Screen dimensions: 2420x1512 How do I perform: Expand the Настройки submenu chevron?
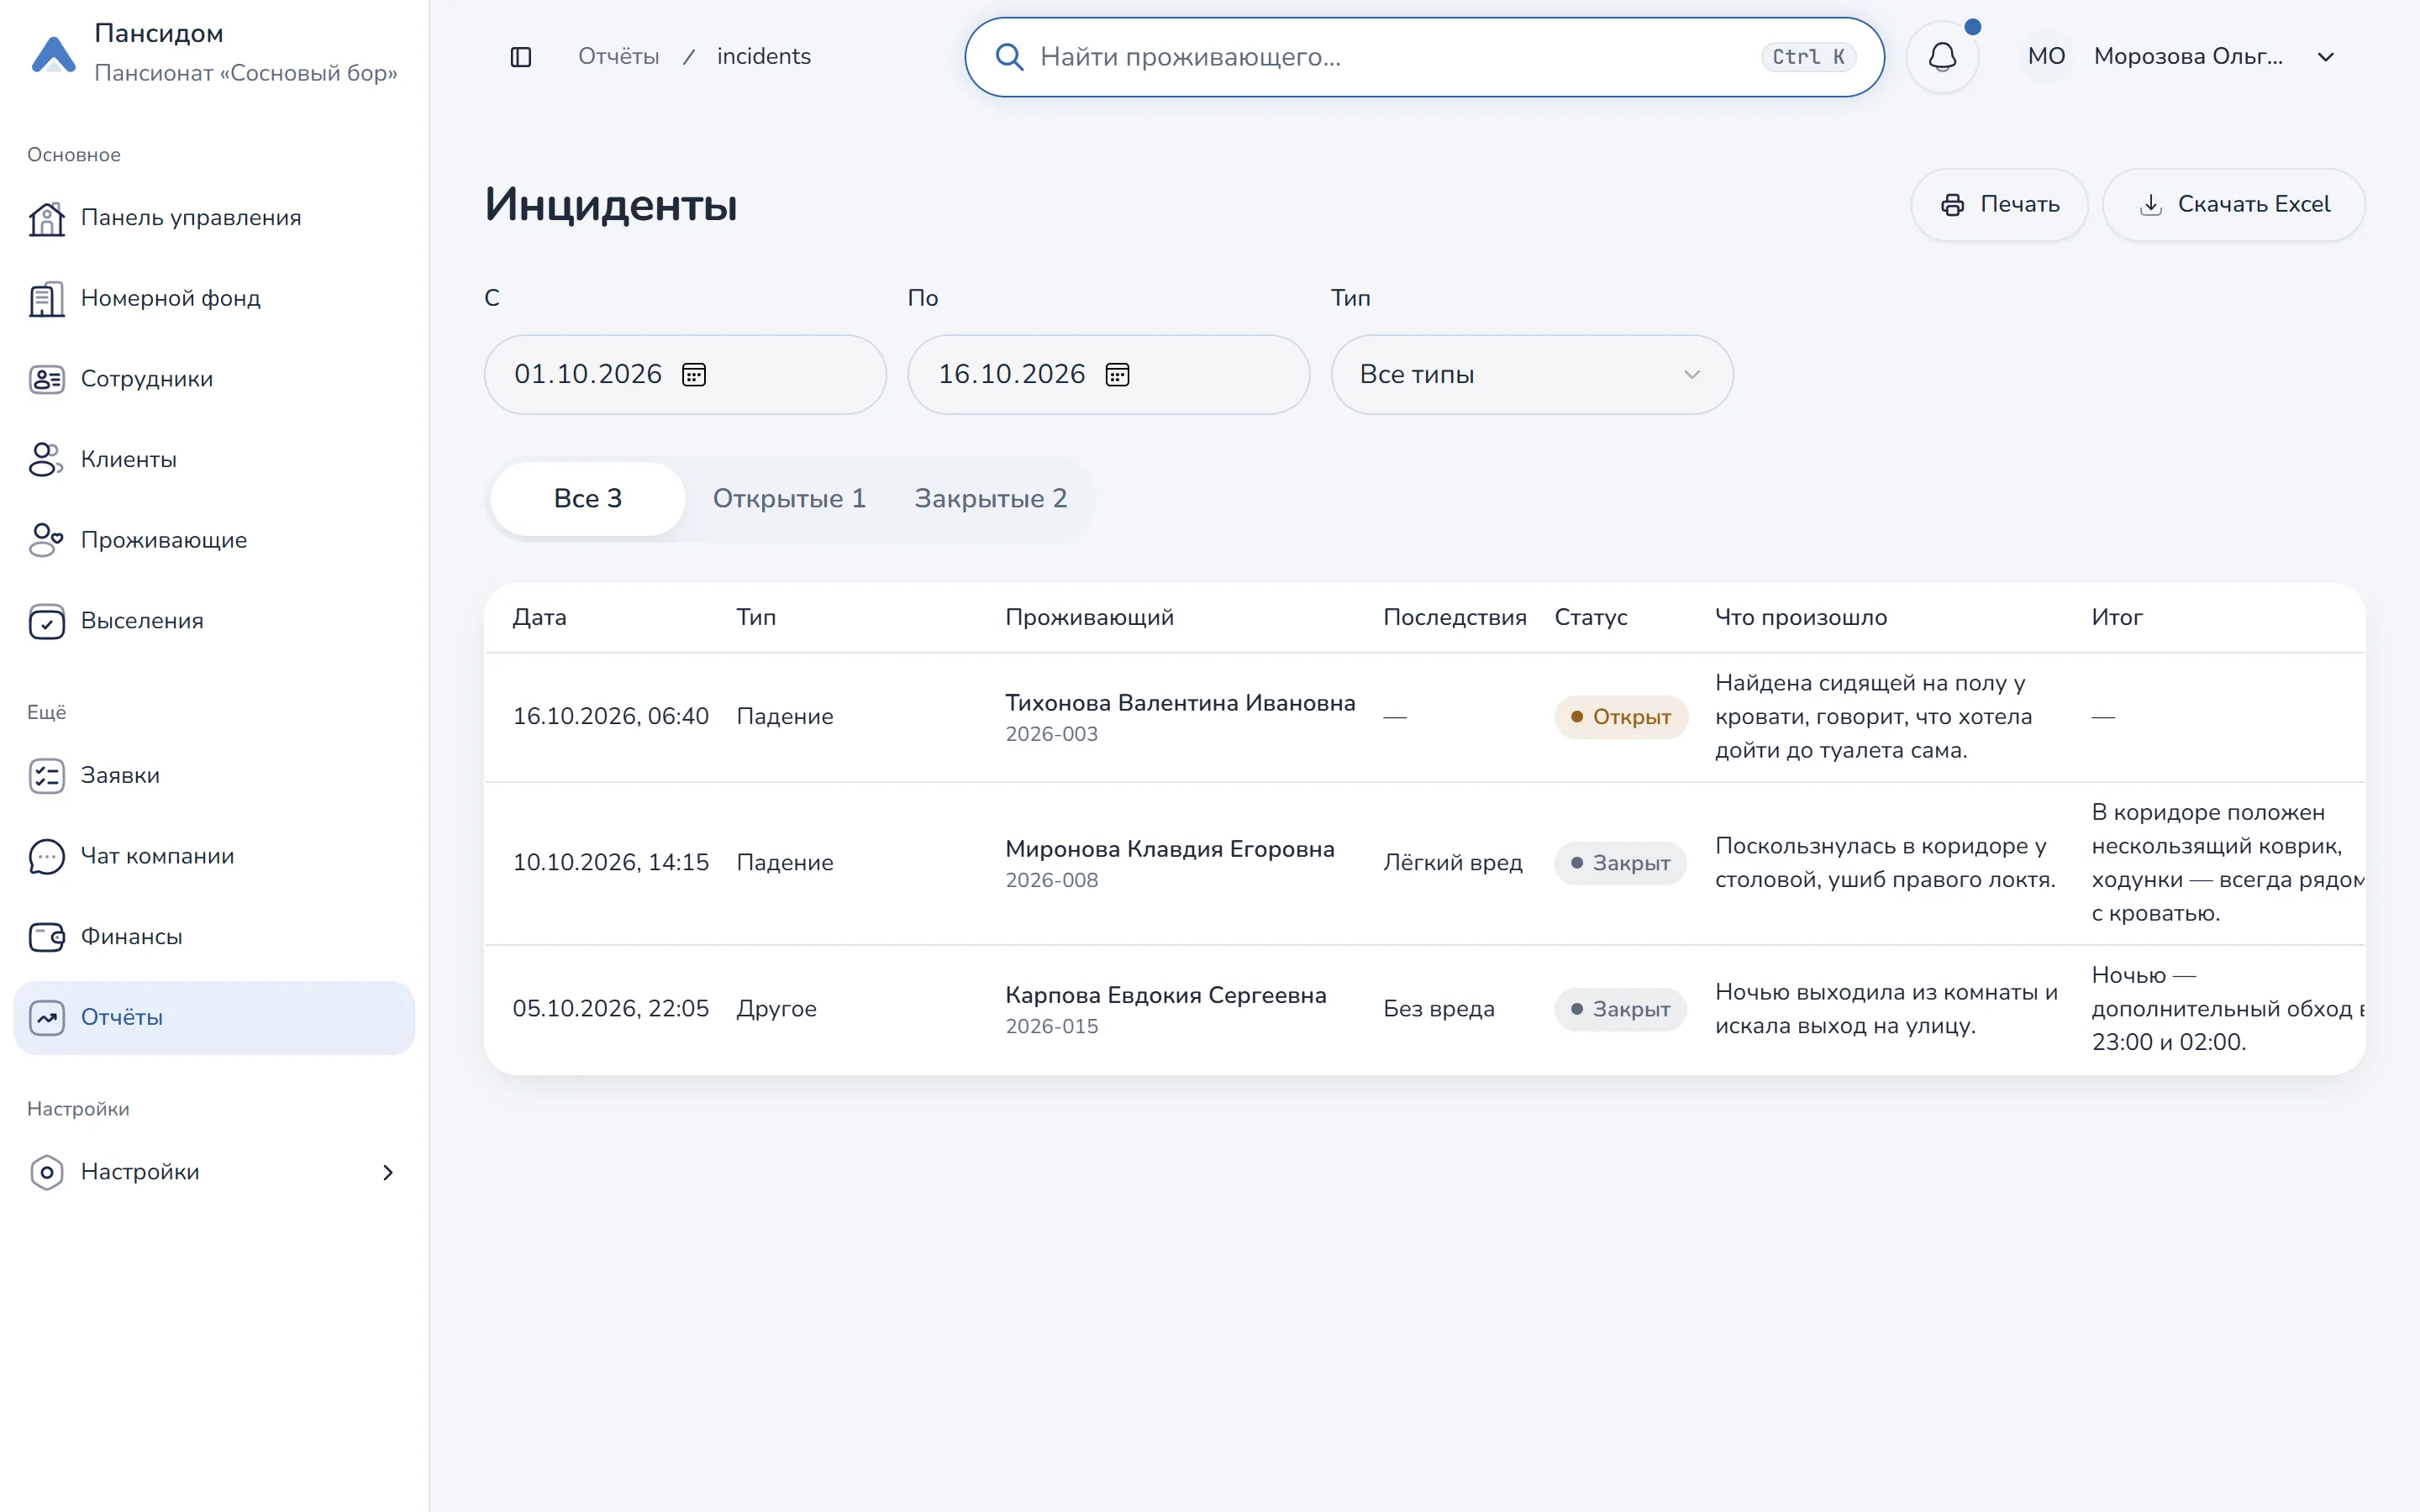pos(388,1172)
